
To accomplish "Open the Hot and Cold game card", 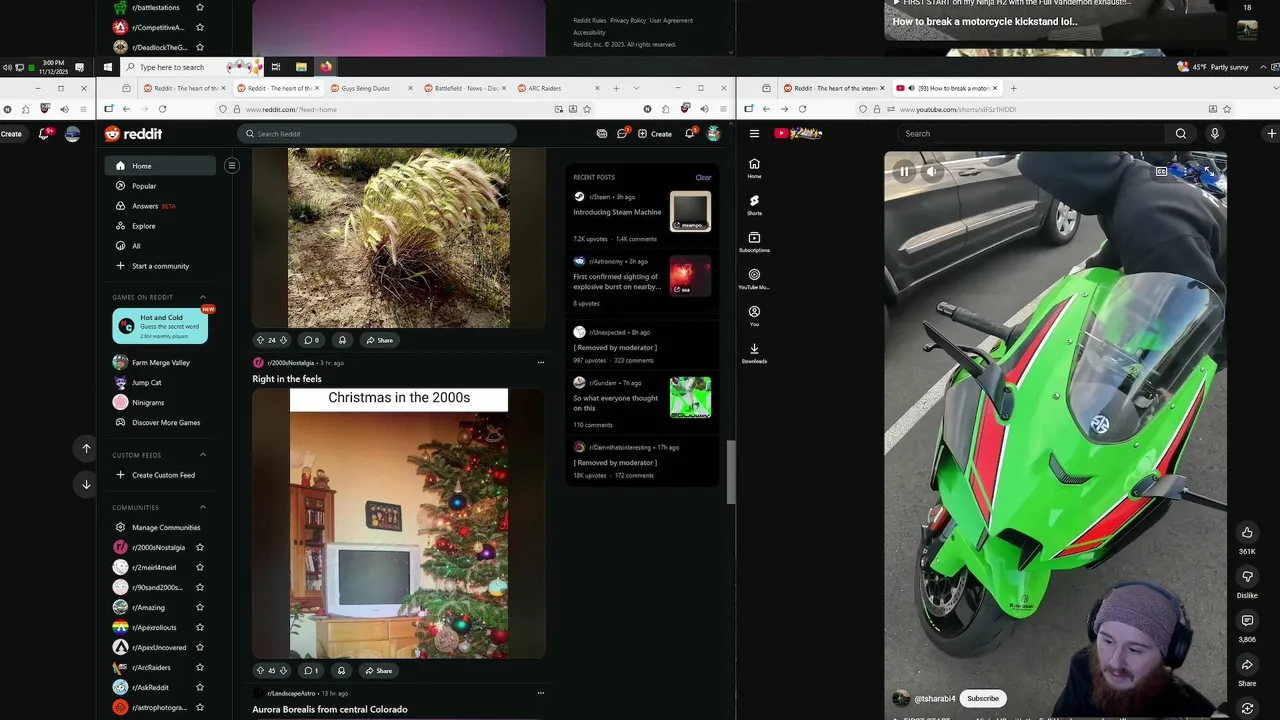I will tap(160, 326).
